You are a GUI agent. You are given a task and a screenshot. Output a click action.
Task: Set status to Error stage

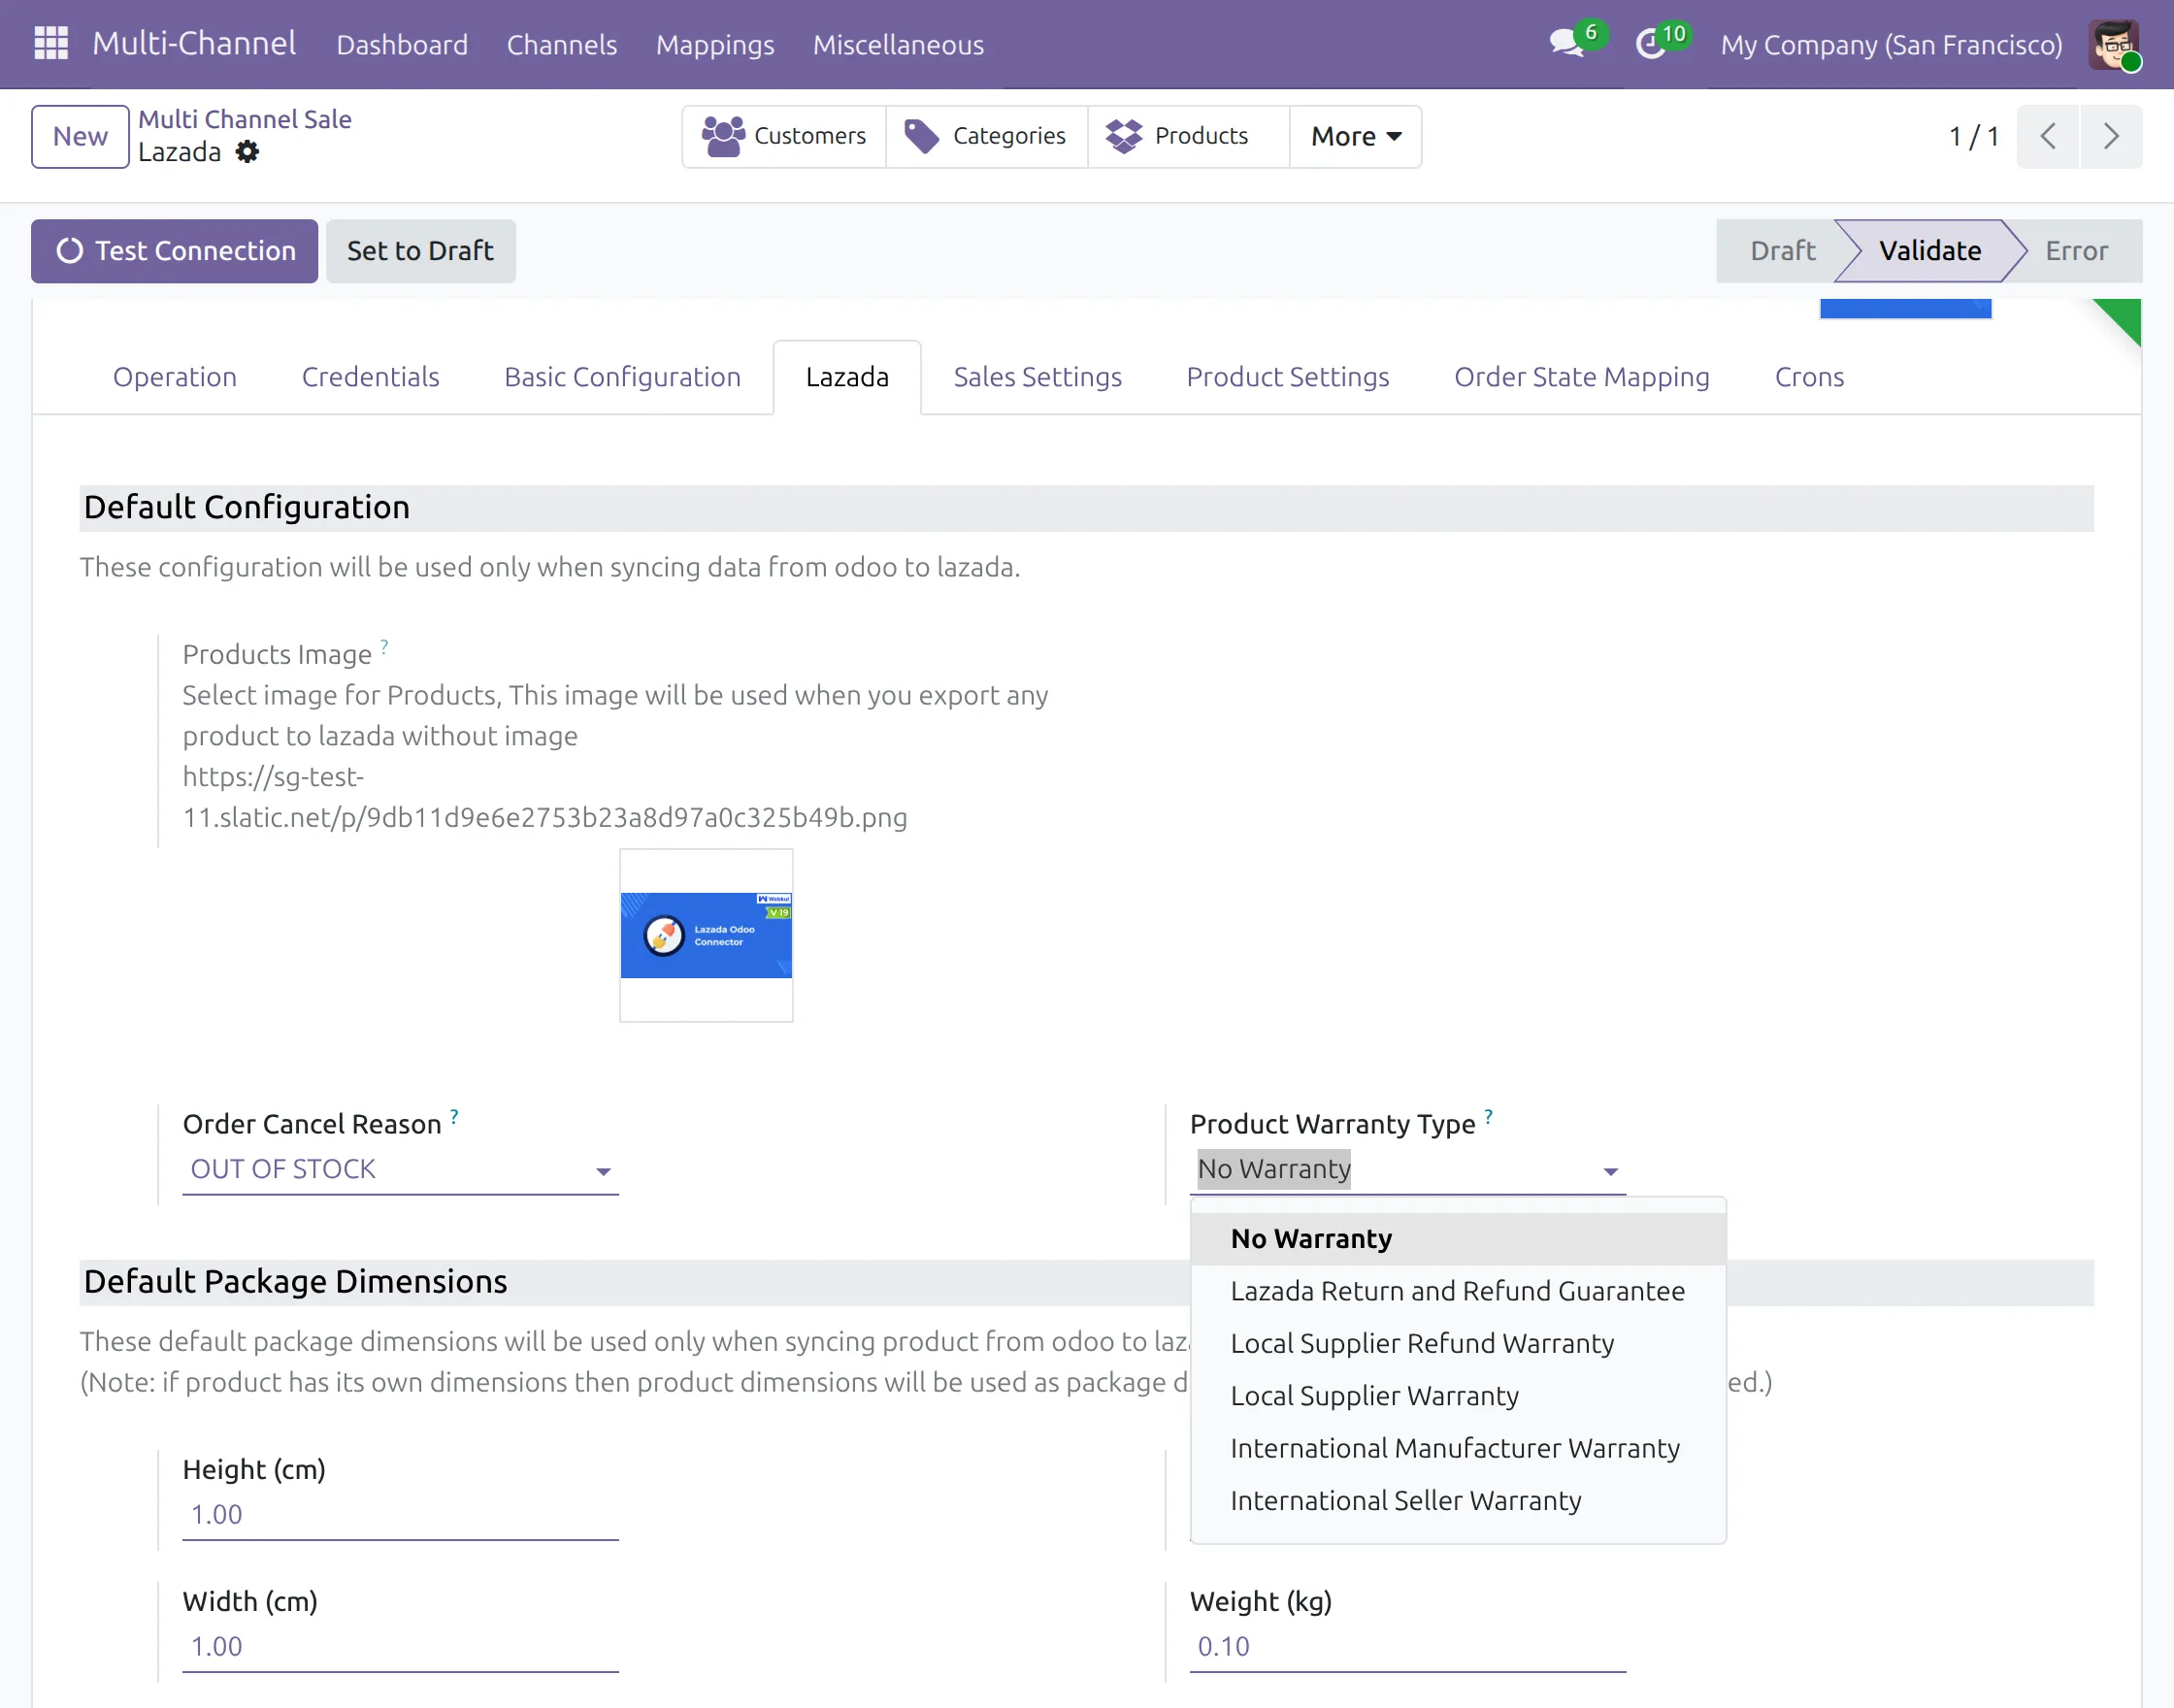point(2076,251)
